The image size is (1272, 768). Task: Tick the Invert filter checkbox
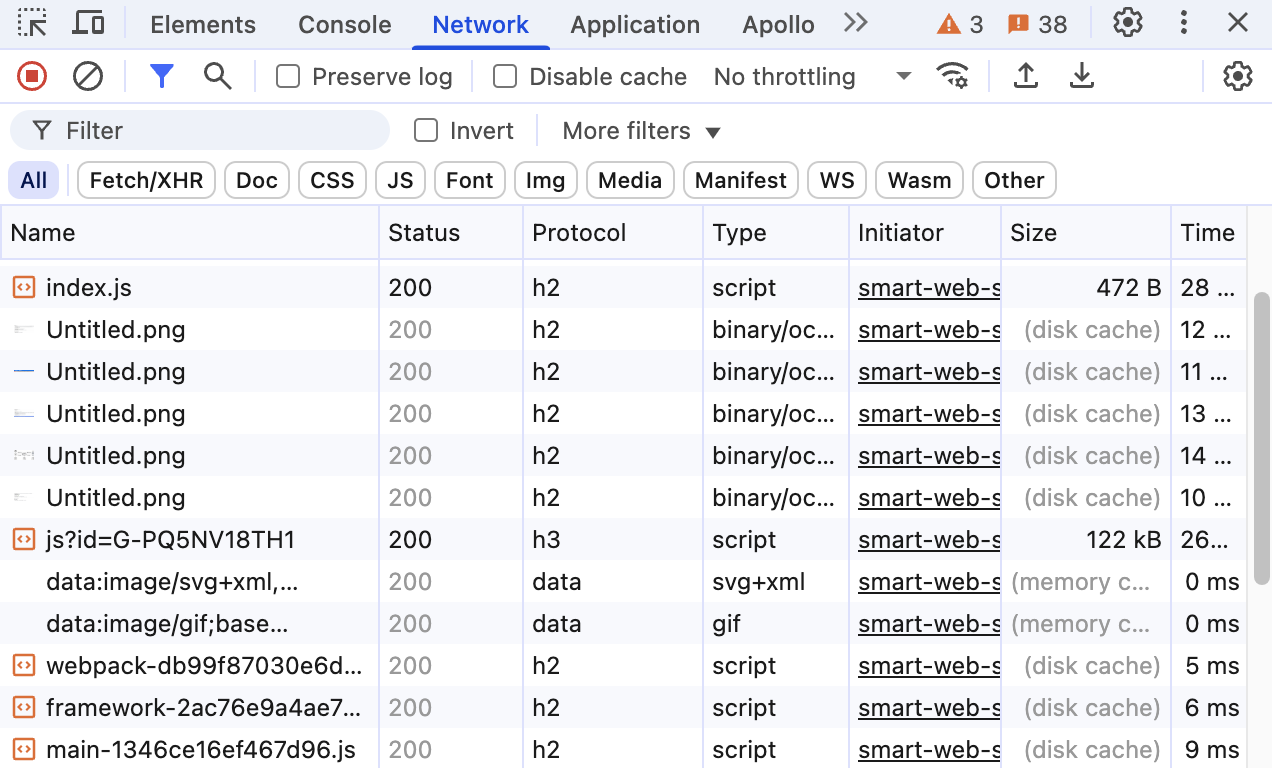(x=426, y=130)
